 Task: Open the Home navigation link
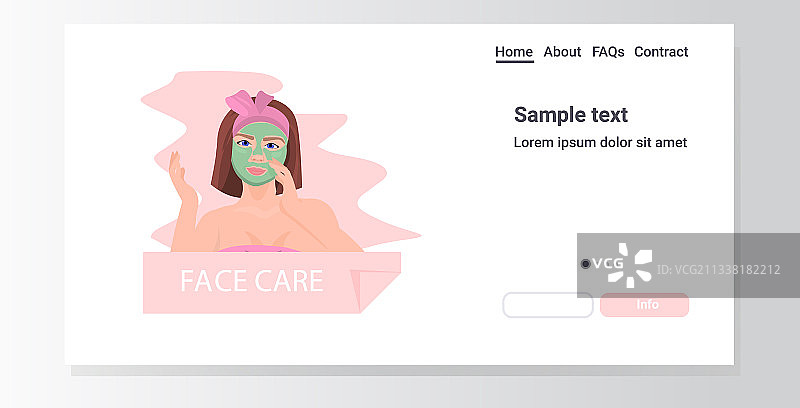click(x=514, y=52)
